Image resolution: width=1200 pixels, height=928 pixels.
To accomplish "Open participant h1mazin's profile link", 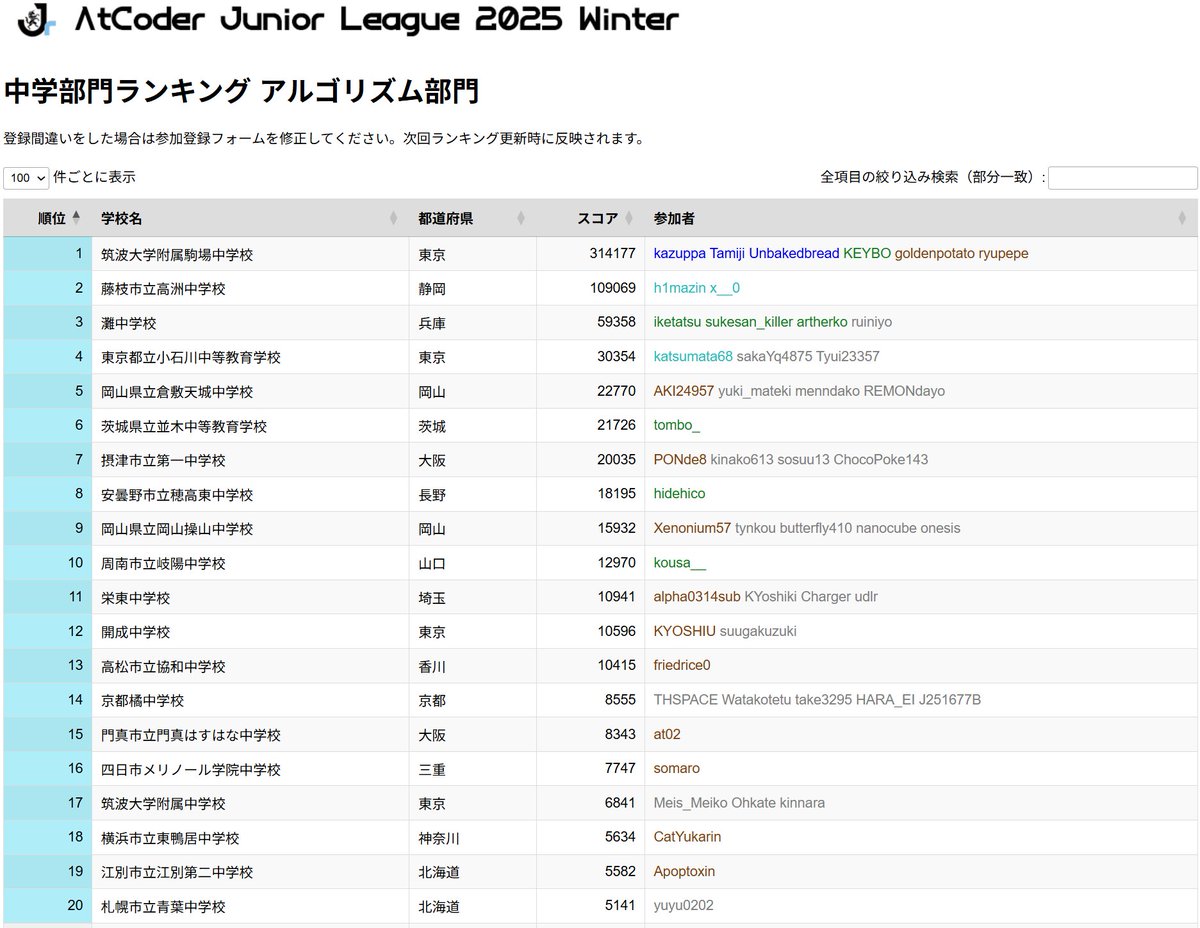I will [x=680, y=288].
